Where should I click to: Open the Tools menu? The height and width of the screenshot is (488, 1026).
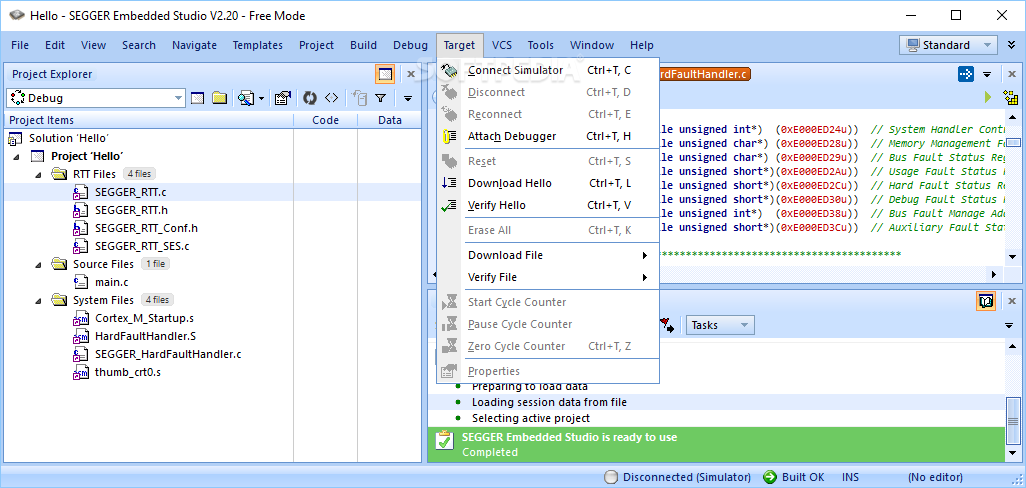point(540,45)
